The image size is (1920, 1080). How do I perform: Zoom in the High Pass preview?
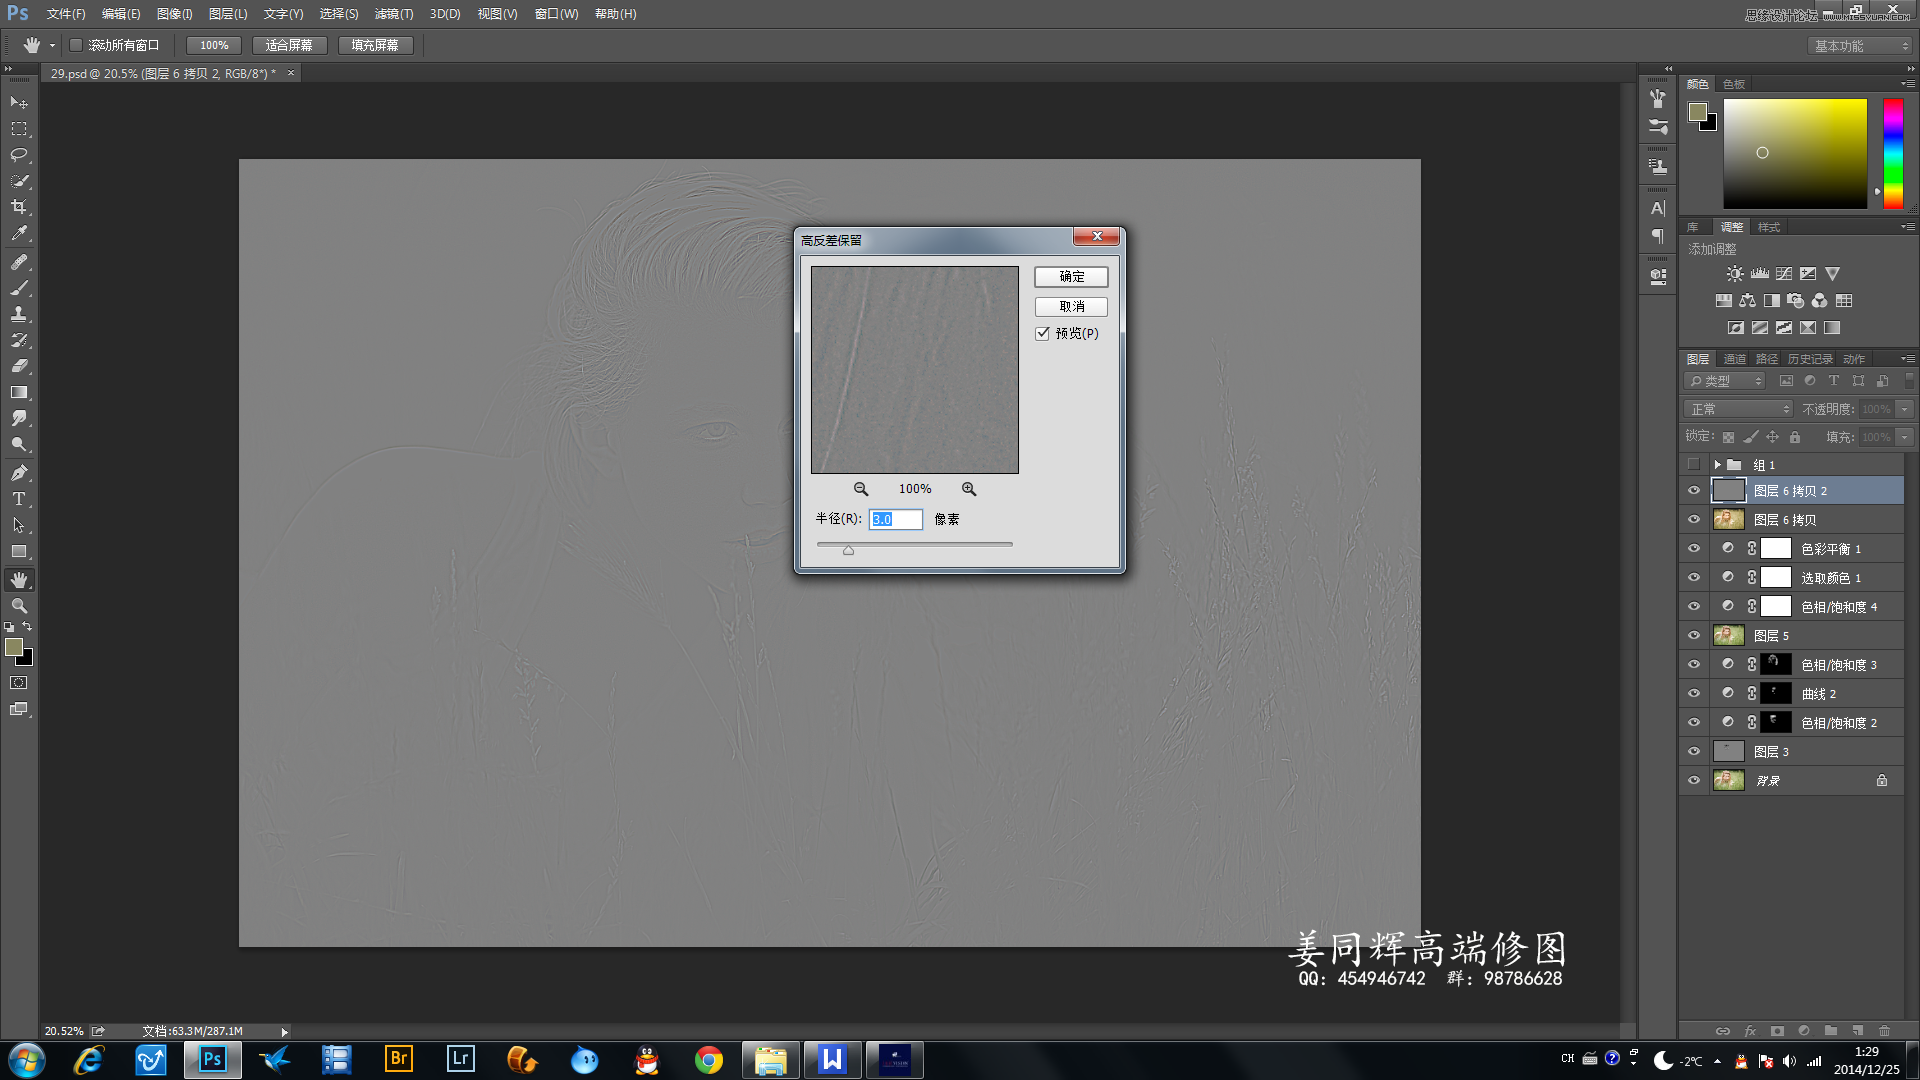969,489
